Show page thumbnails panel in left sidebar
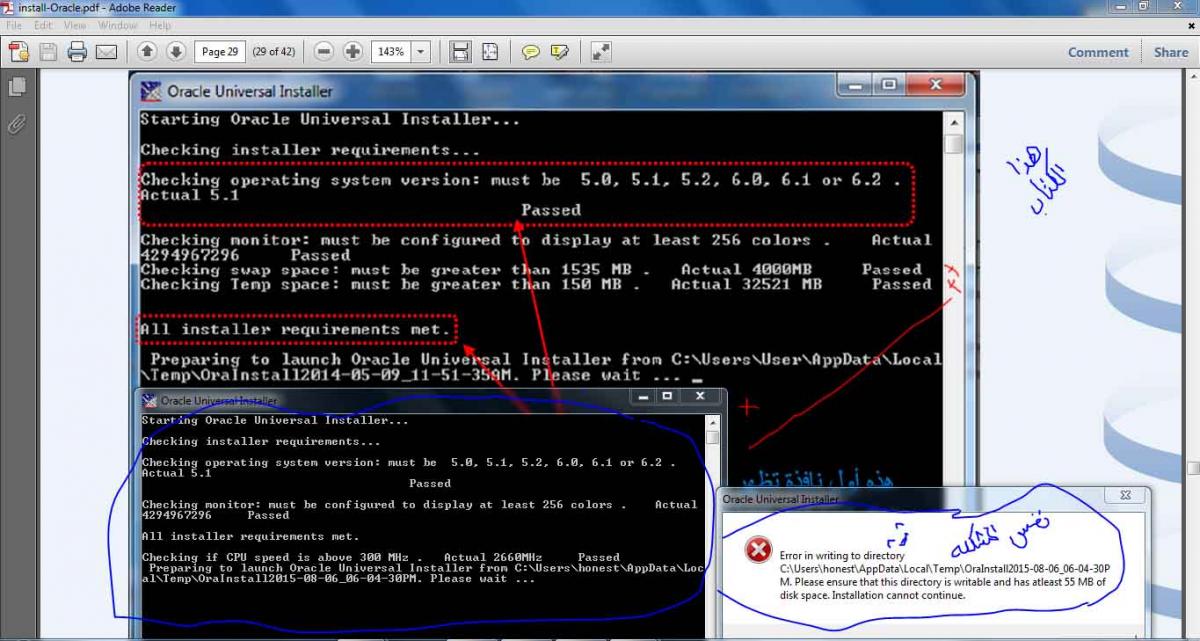The width and height of the screenshot is (1200, 641). pyautogui.click(x=17, y=88)
